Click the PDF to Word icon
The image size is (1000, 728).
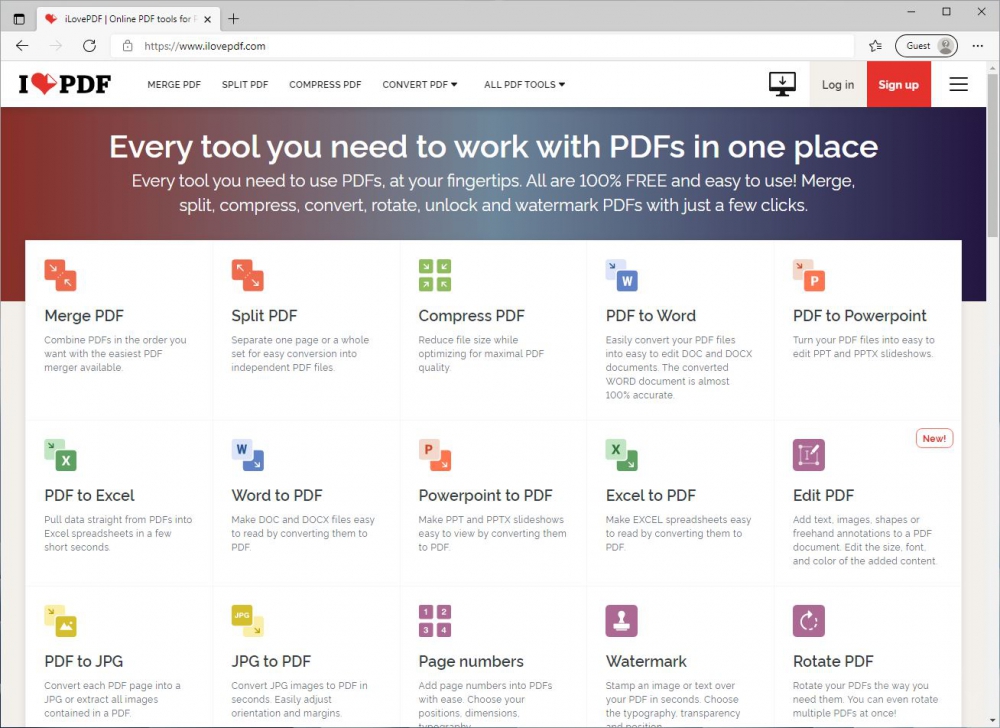(622, 275)
